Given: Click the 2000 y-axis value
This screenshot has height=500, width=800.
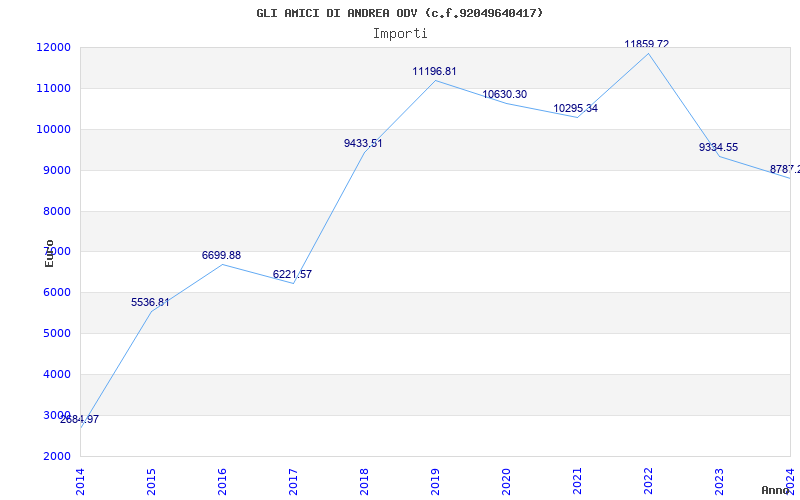Looking at the screenshot, I should 56,456.
